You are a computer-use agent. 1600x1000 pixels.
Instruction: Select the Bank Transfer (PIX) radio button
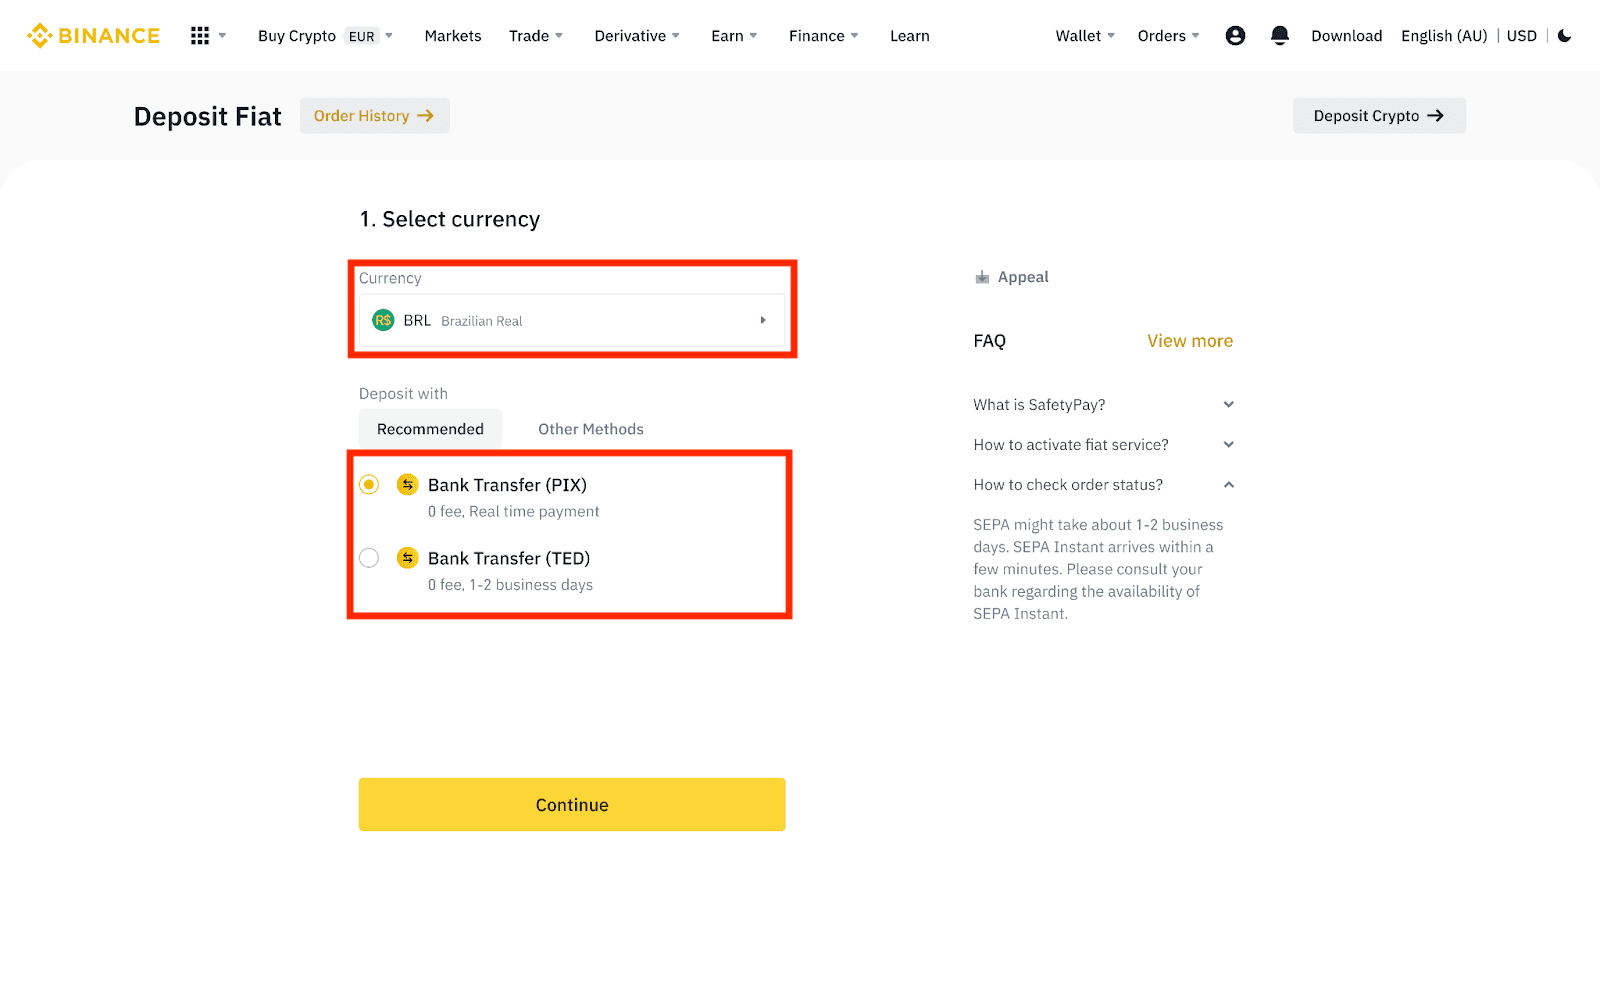coord(369,485)
